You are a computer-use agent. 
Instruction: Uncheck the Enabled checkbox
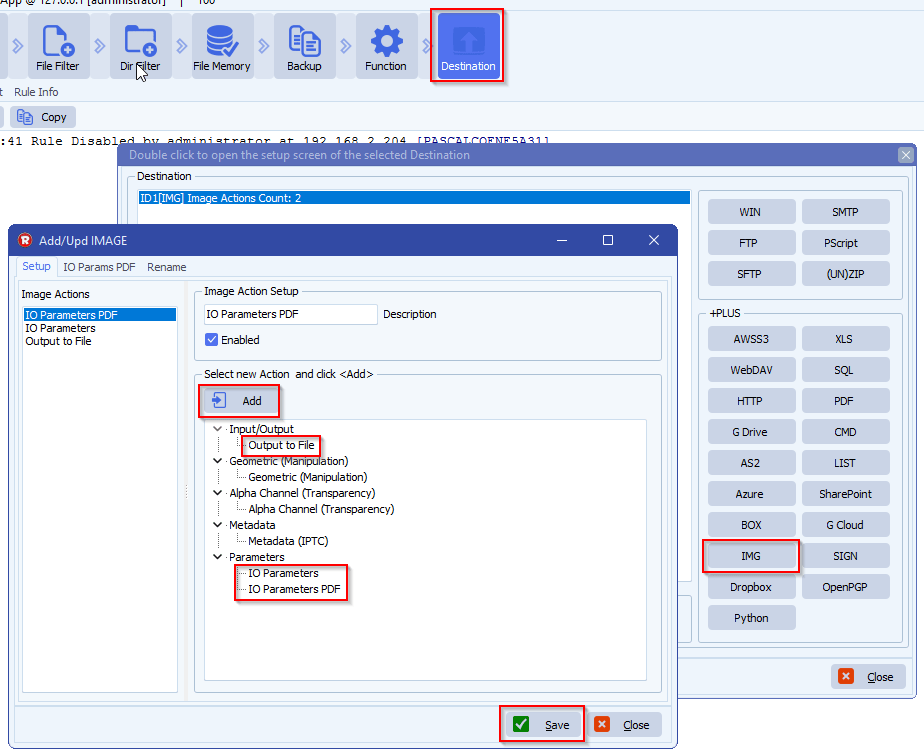pyautogui.click(x=212, y=339)
